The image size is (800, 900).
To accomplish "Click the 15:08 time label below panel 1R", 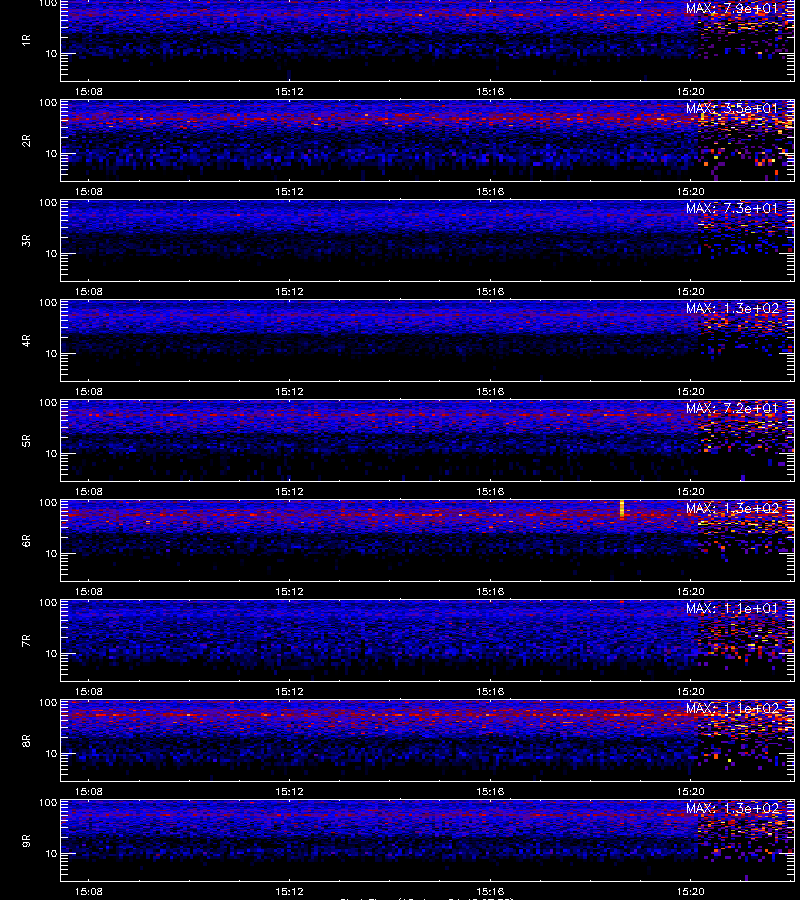I will coord(88,91).
